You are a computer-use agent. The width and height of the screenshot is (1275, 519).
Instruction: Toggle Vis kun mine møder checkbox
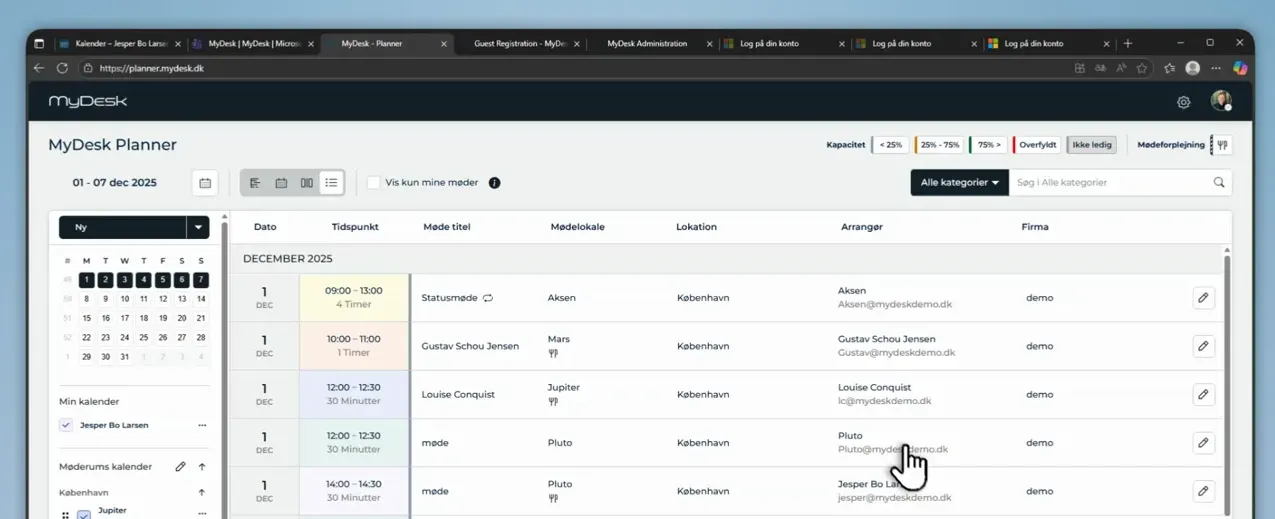pos(373,183)
